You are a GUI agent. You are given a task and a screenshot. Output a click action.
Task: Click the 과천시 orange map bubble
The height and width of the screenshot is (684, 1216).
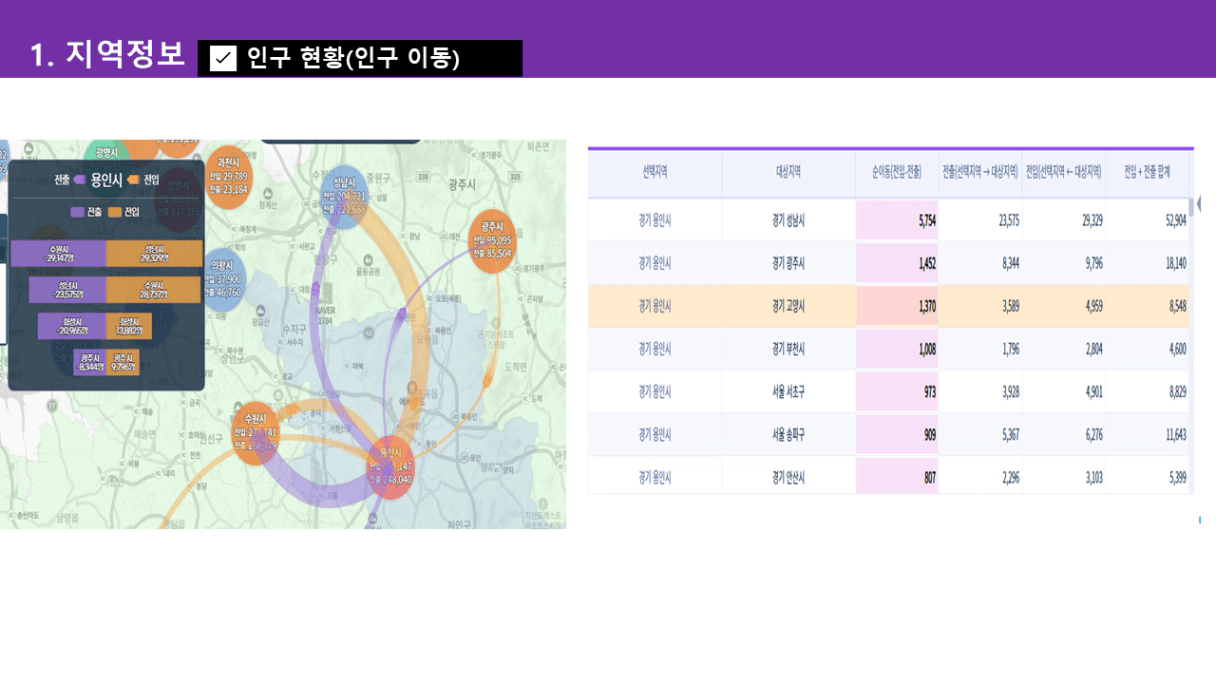[x=228, y=176]
